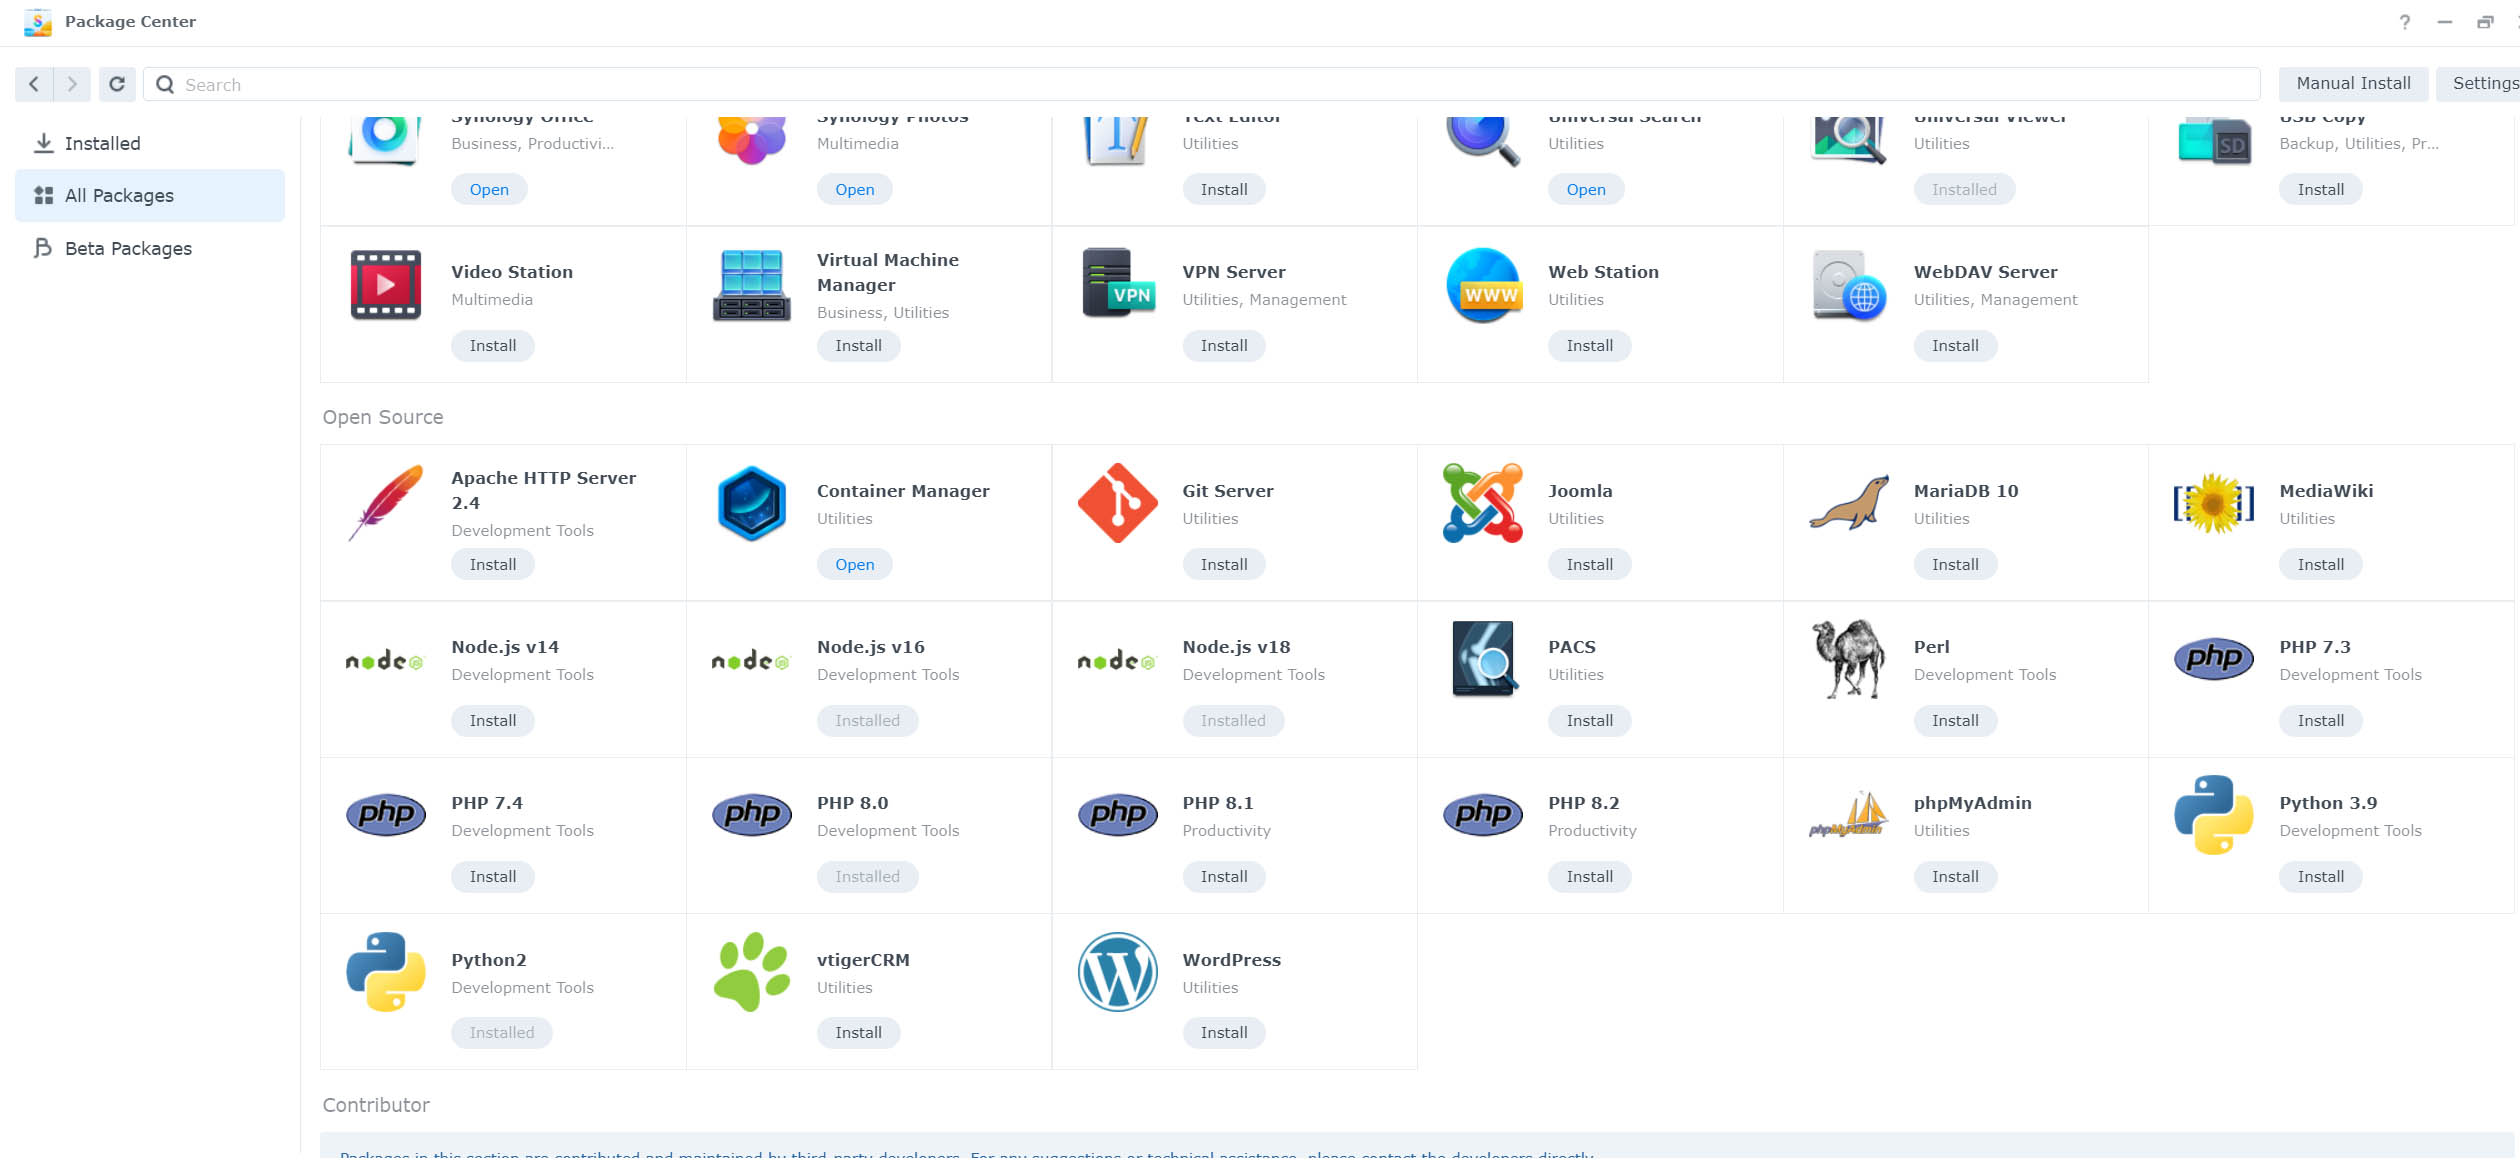This screenshot has width=2520, height=1167.
Task: Click the Joomla package title
Action: 1580,491
